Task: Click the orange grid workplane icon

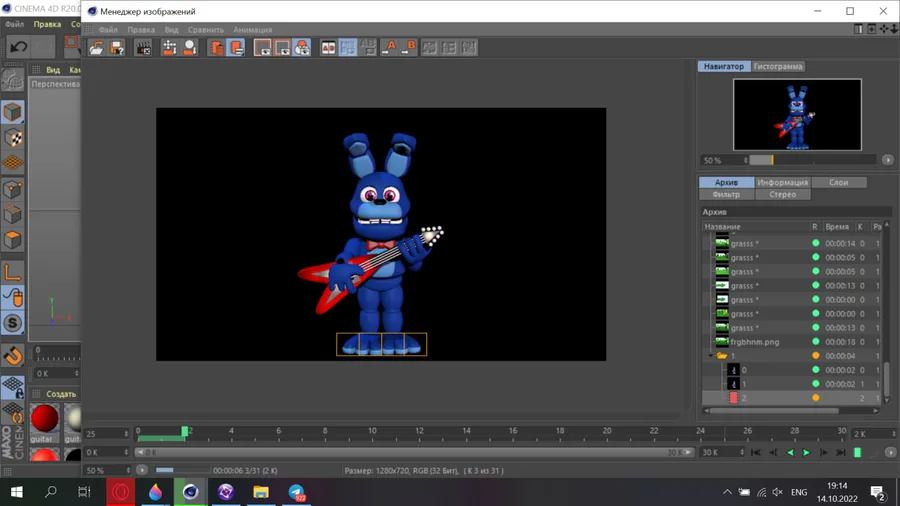Action: coord(13,162)
